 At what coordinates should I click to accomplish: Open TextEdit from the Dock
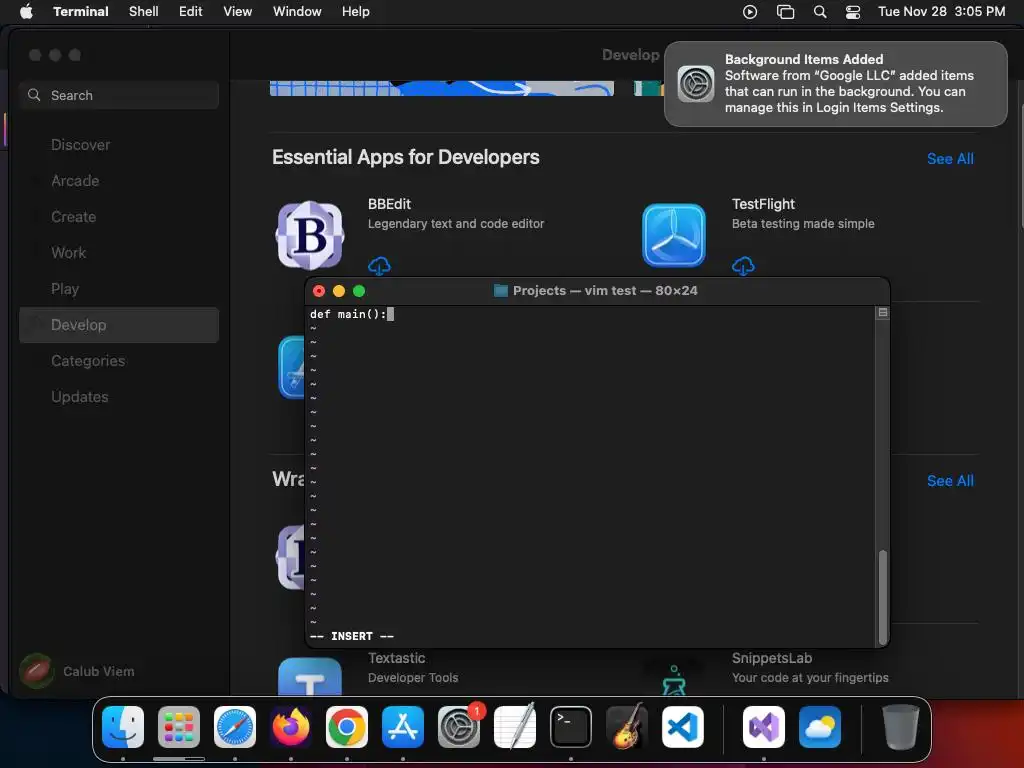point(515,727)
